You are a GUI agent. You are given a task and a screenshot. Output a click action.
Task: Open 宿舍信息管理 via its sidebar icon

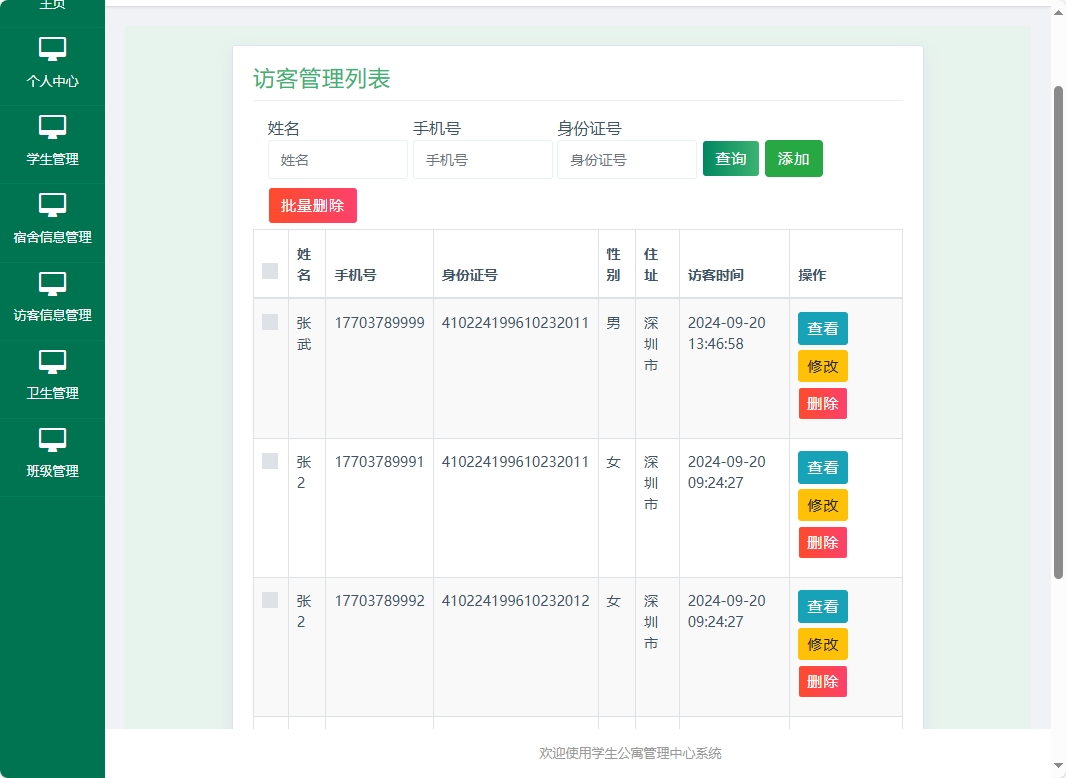[x=52, y=204]
